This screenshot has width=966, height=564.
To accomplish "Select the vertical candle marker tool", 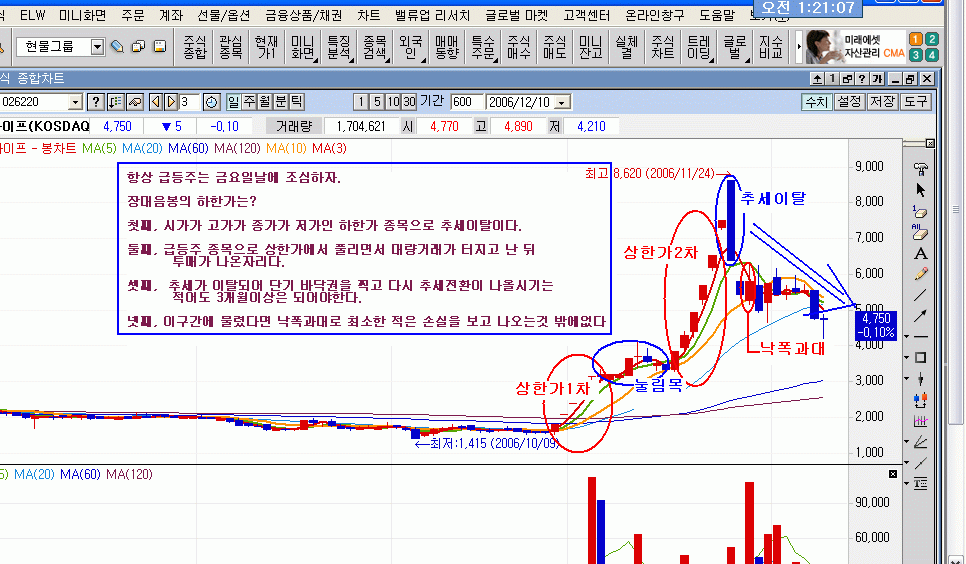I will coord(920,379).
